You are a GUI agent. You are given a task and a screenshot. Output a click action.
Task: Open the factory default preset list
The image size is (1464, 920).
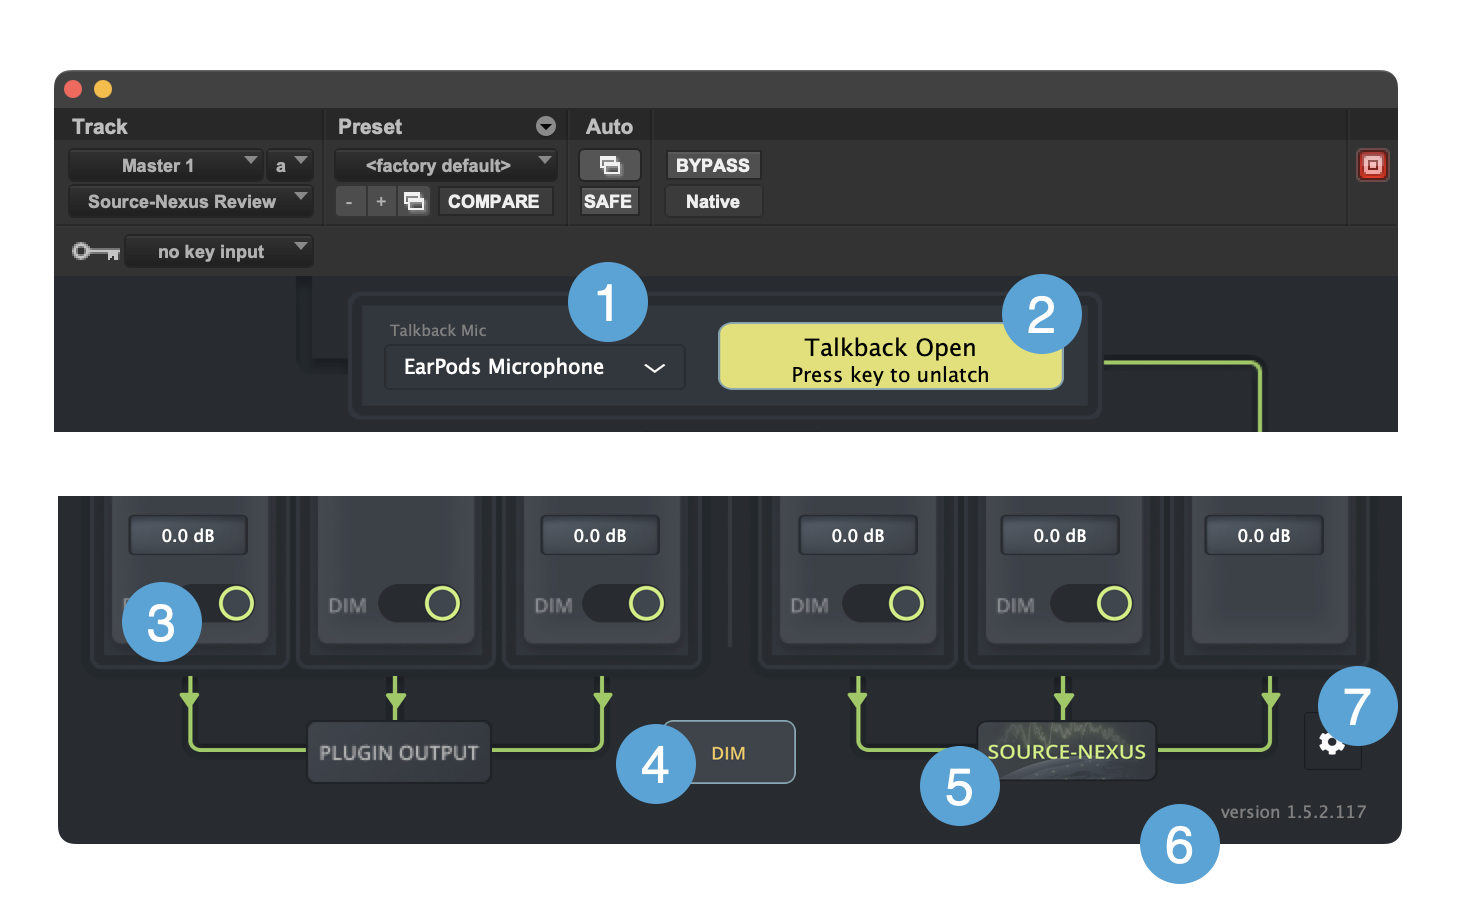pos(445,165)
